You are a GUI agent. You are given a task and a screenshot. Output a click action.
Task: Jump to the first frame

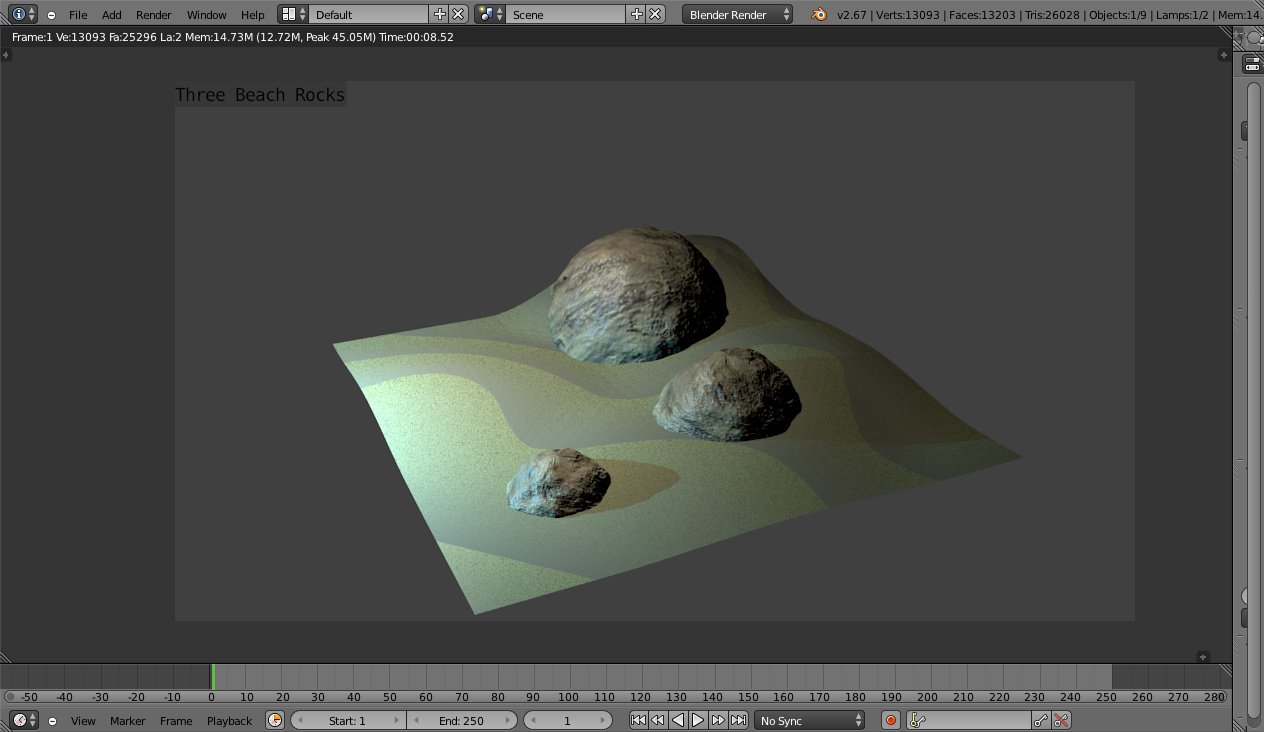(638, 720)
